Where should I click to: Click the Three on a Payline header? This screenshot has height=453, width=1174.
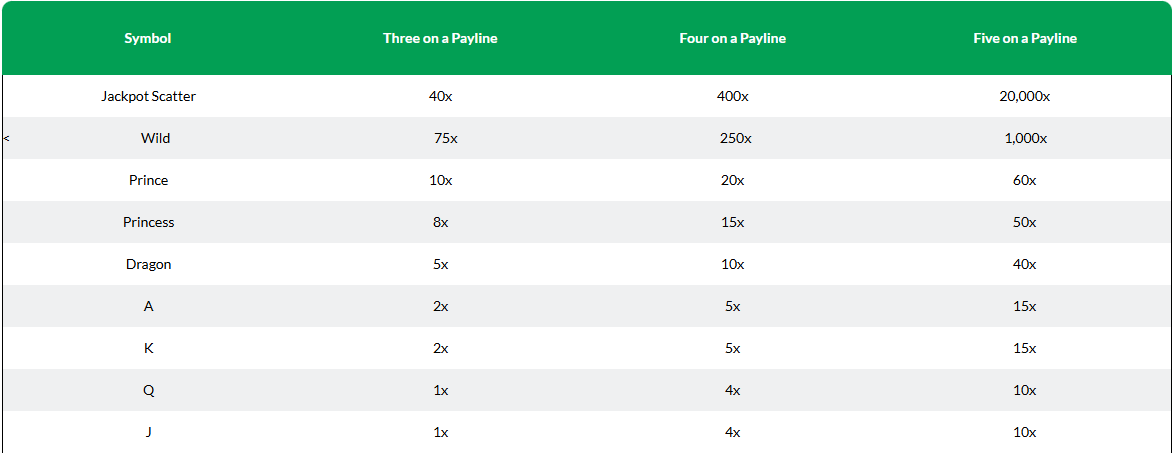pyautogui.click(x=440, y=38)
